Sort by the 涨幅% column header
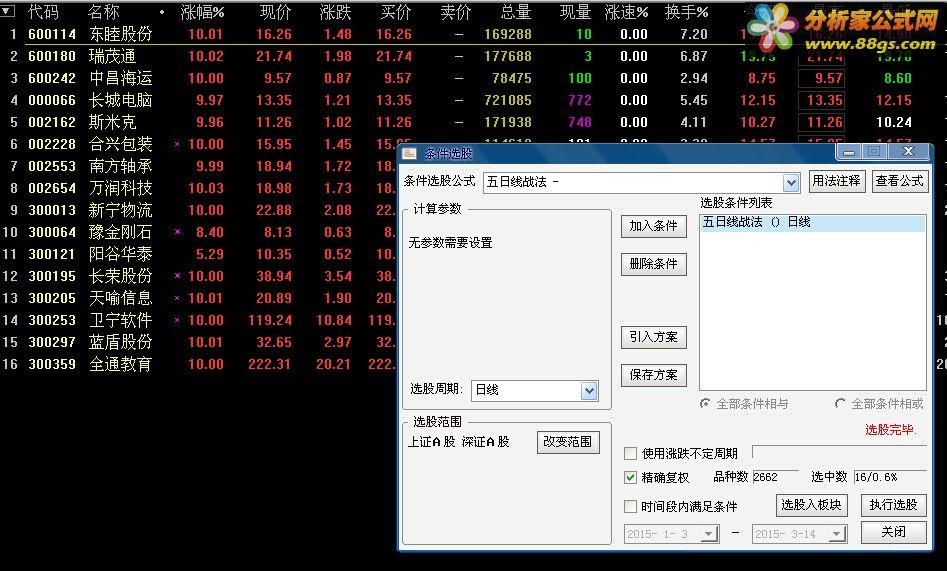This screenshot has width=947, height=571. pos(202,11)
